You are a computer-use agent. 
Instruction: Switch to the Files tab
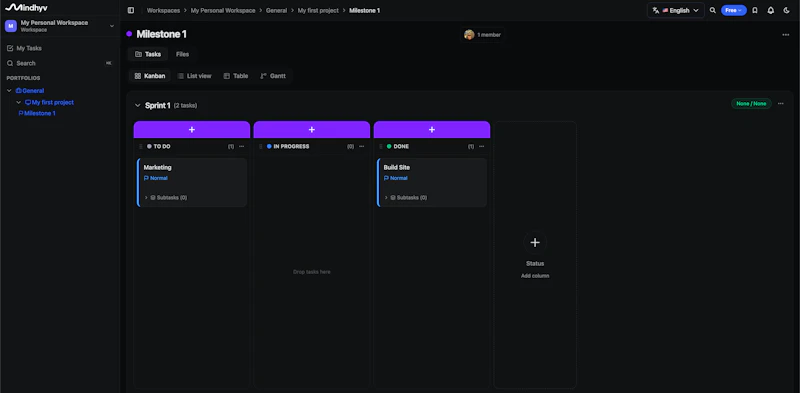point(182,54)
